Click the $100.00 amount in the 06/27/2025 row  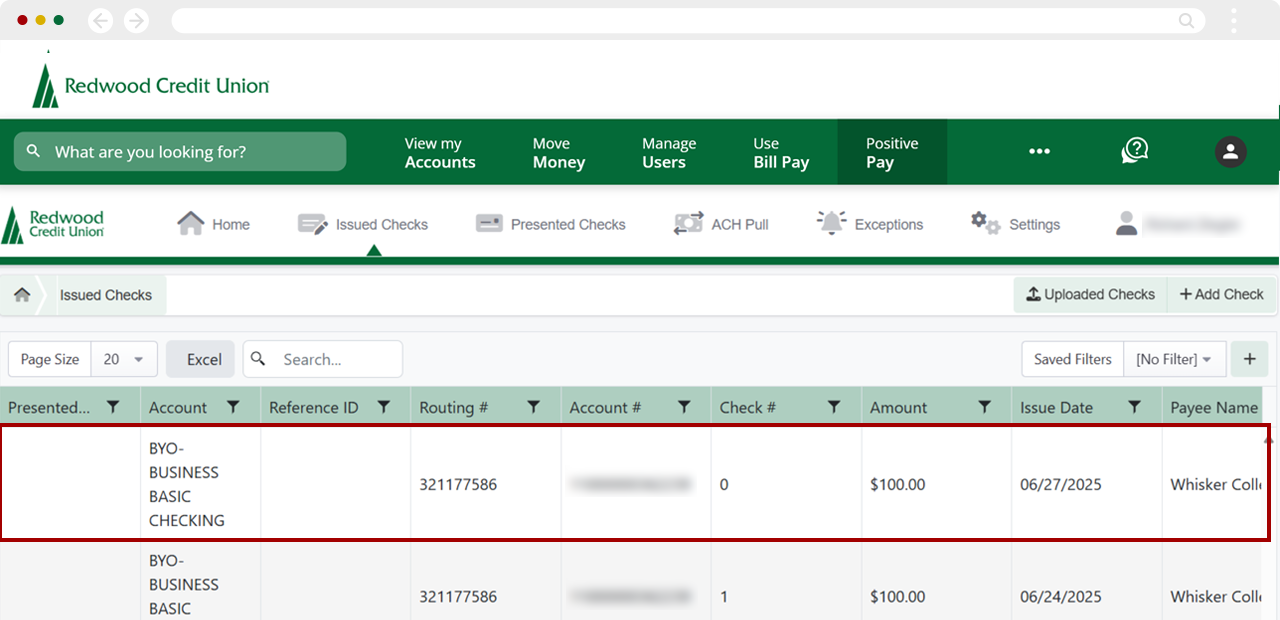(x=898, y=484)
